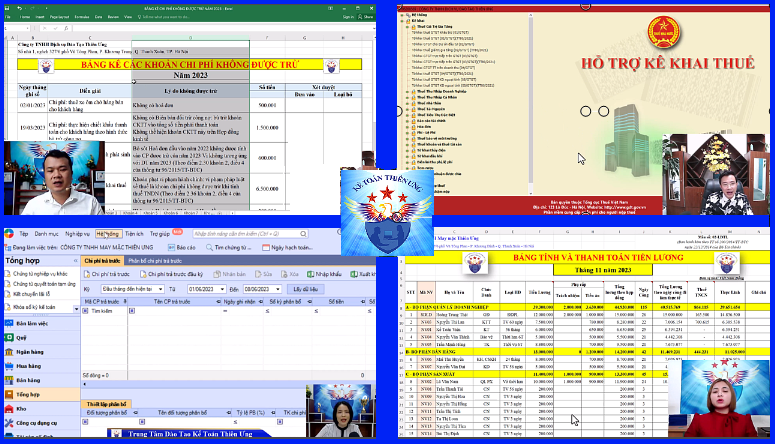Image resolution: width=775 pixels, height=444 pixels.
Task: Add Chi phí trả trước đầu kỳ
Action: coord(172,274)
